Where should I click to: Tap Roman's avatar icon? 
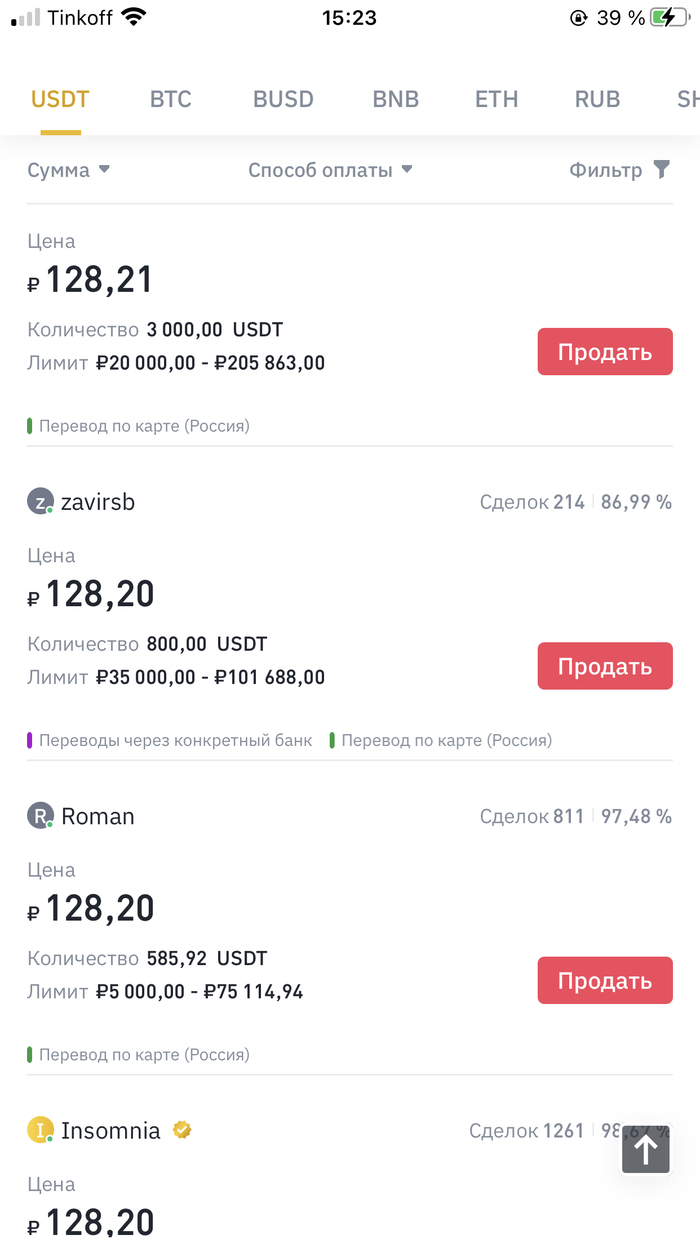click(39, 816)
